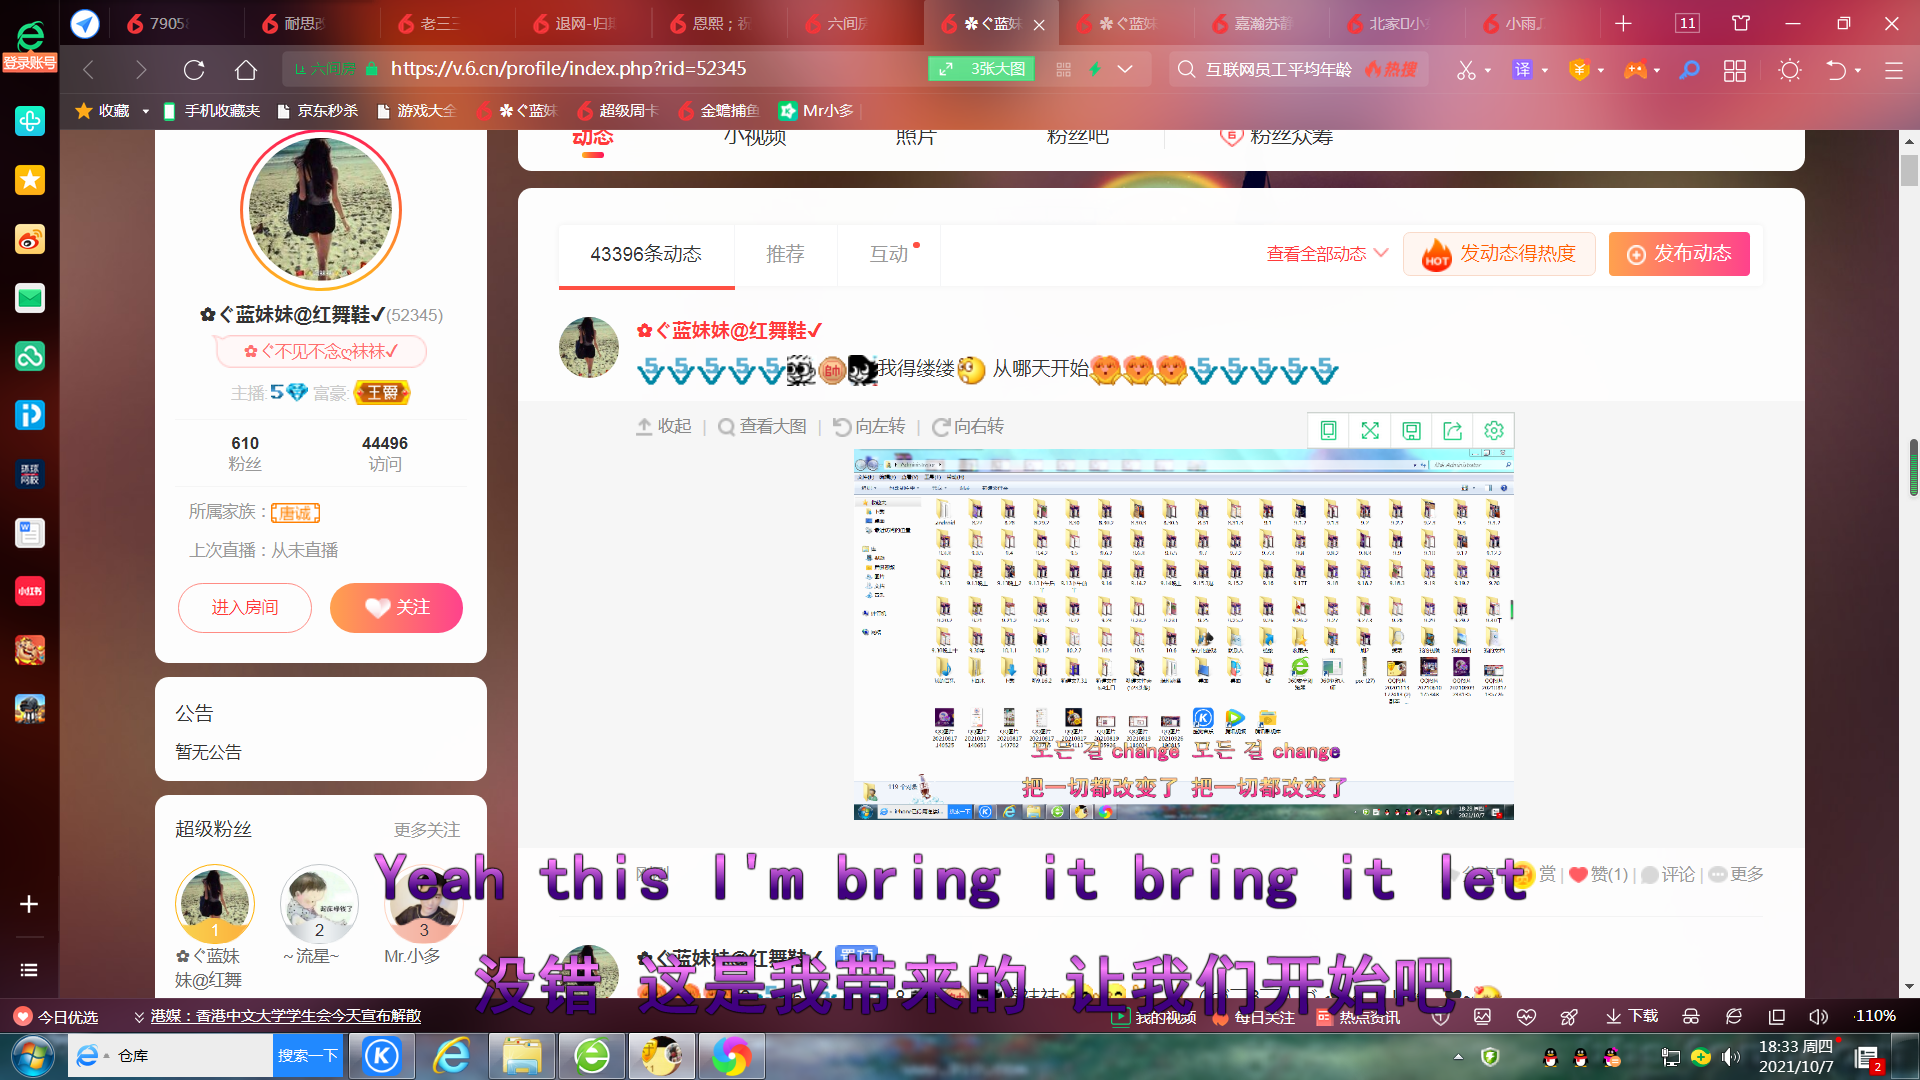Open the 11 tab count list
This screenshot has height=1080, width=1920.
tap(1687, 23)
